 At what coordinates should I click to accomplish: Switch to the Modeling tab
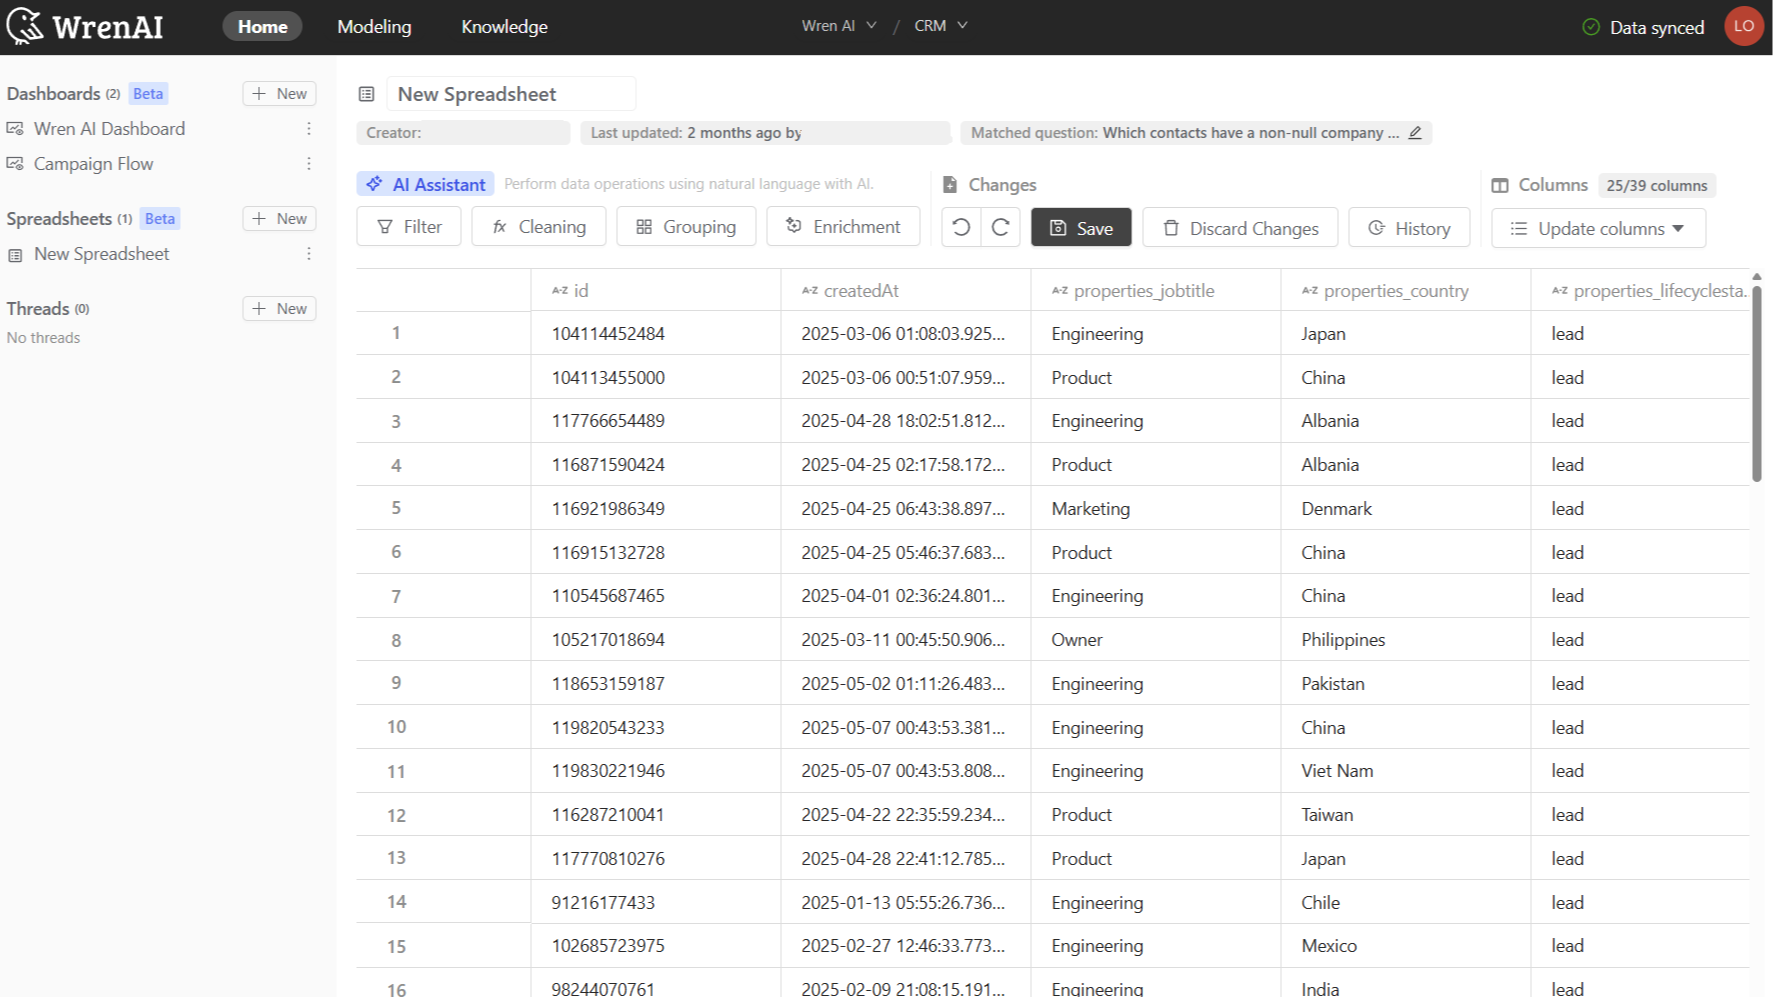tap(374, 27)
